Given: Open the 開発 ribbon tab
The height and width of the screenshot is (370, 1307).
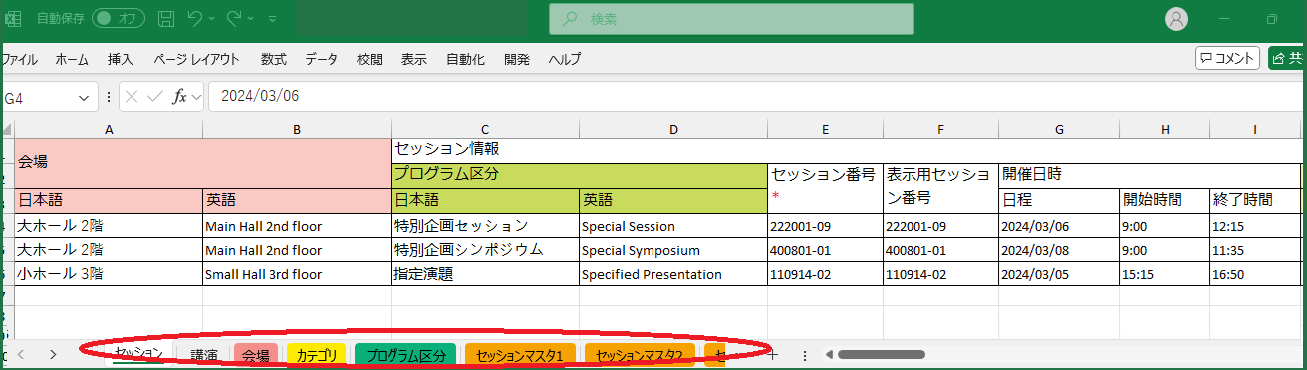Looking at the screenshot, I should click(517, 59).
